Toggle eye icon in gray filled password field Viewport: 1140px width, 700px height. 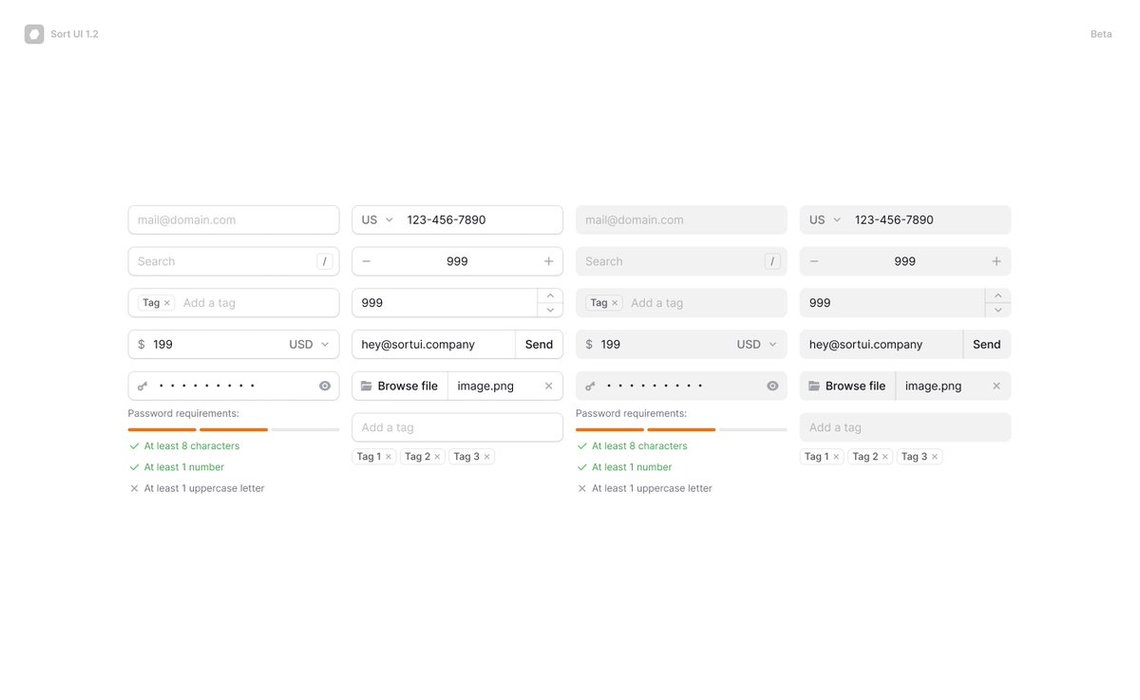pyautogui.click(x=773, y=386)
